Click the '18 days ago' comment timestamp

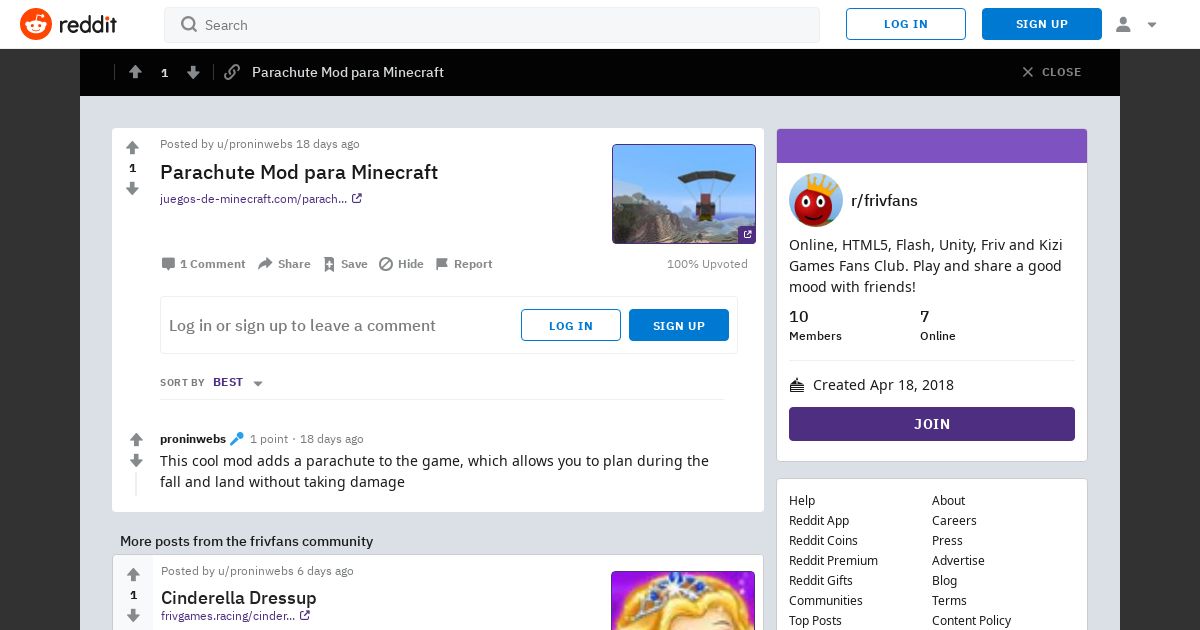coord(332,439)
